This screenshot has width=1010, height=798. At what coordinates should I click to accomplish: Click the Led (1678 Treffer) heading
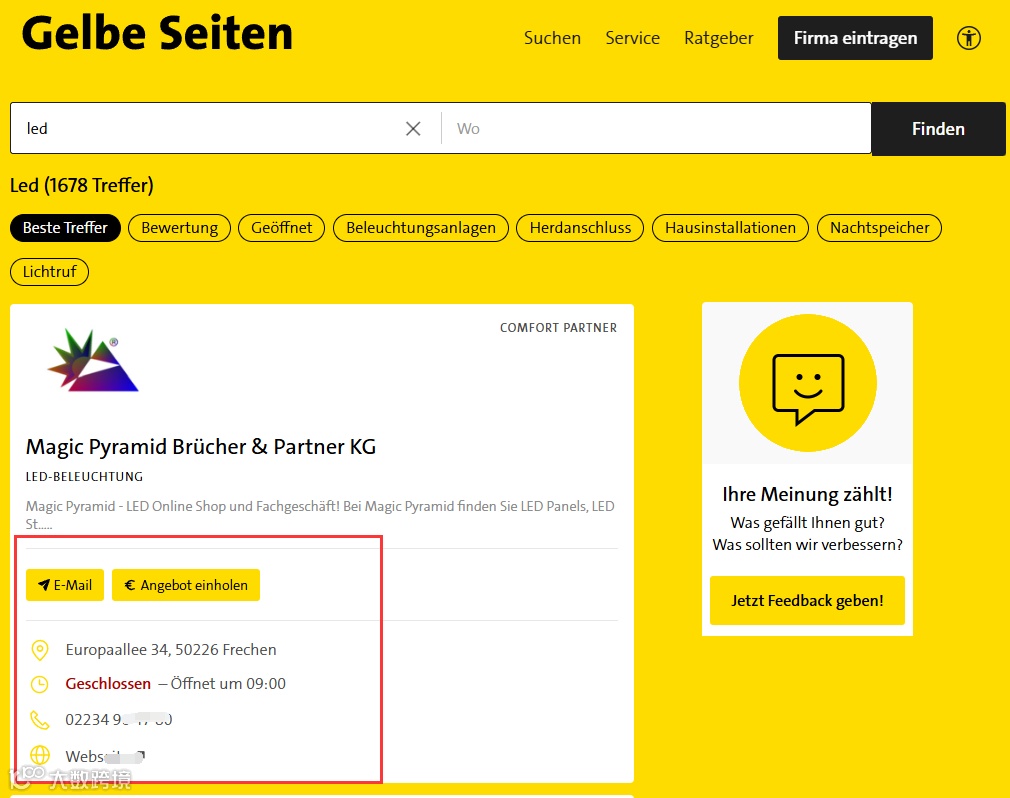(82, 185)
